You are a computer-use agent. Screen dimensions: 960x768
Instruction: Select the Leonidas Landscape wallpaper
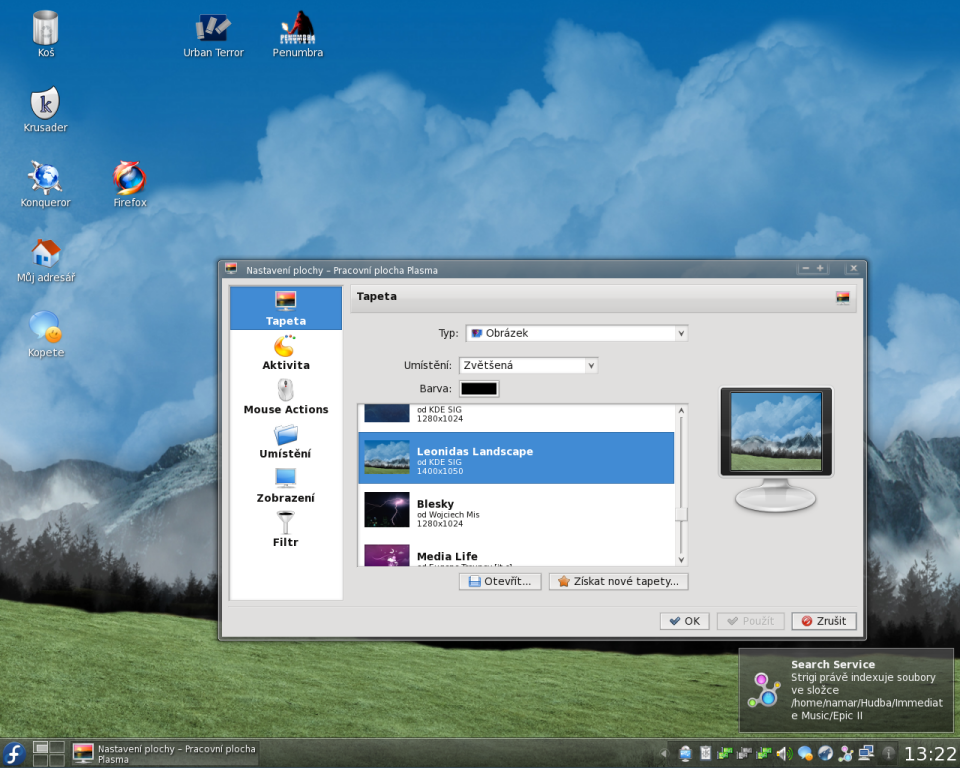pyautogui.click(x=516, y=458)
